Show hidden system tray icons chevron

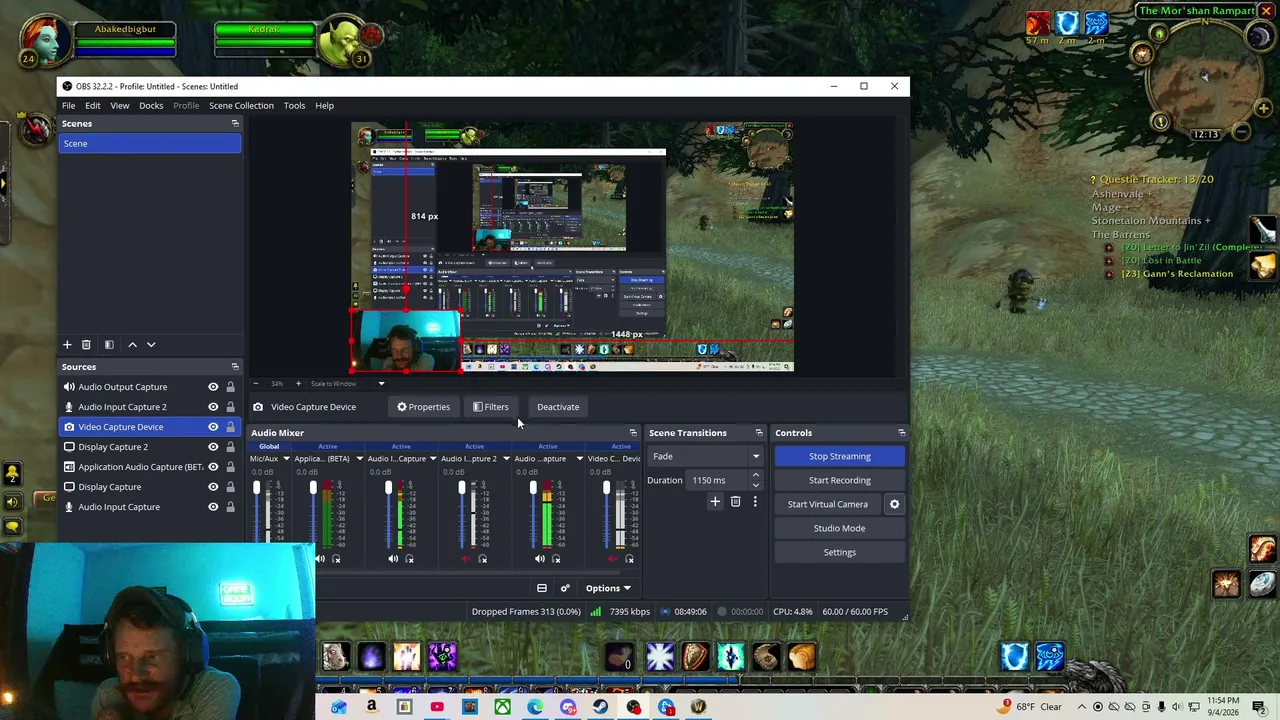pos(1081,708)
